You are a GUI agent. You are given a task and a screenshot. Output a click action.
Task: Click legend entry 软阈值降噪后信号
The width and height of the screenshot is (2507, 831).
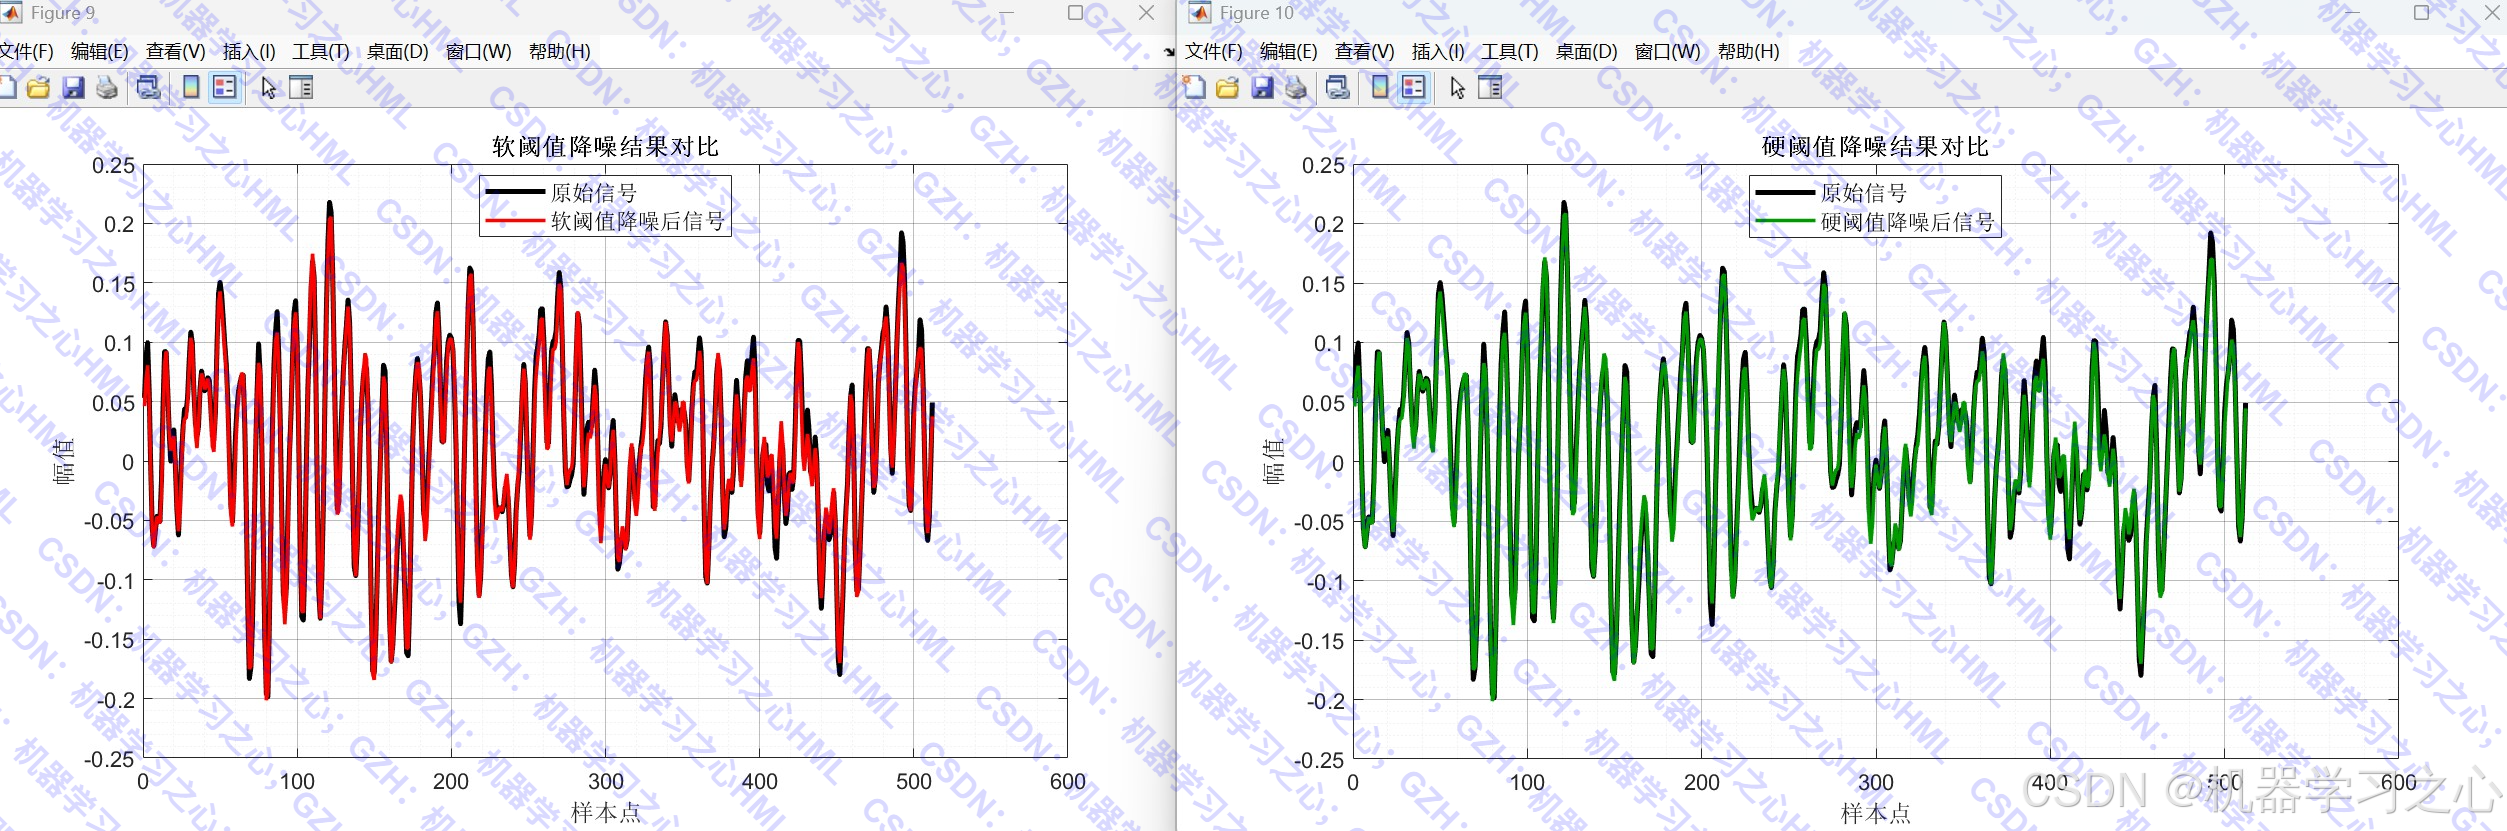coord(638,221)
